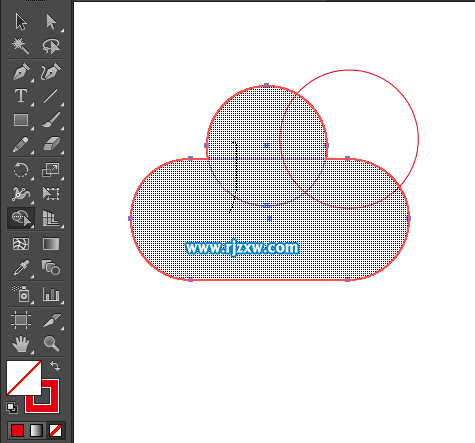Select the Zoom magnifier tool
475x443 pixels.
pyautogui.click(x=52, y=344)
